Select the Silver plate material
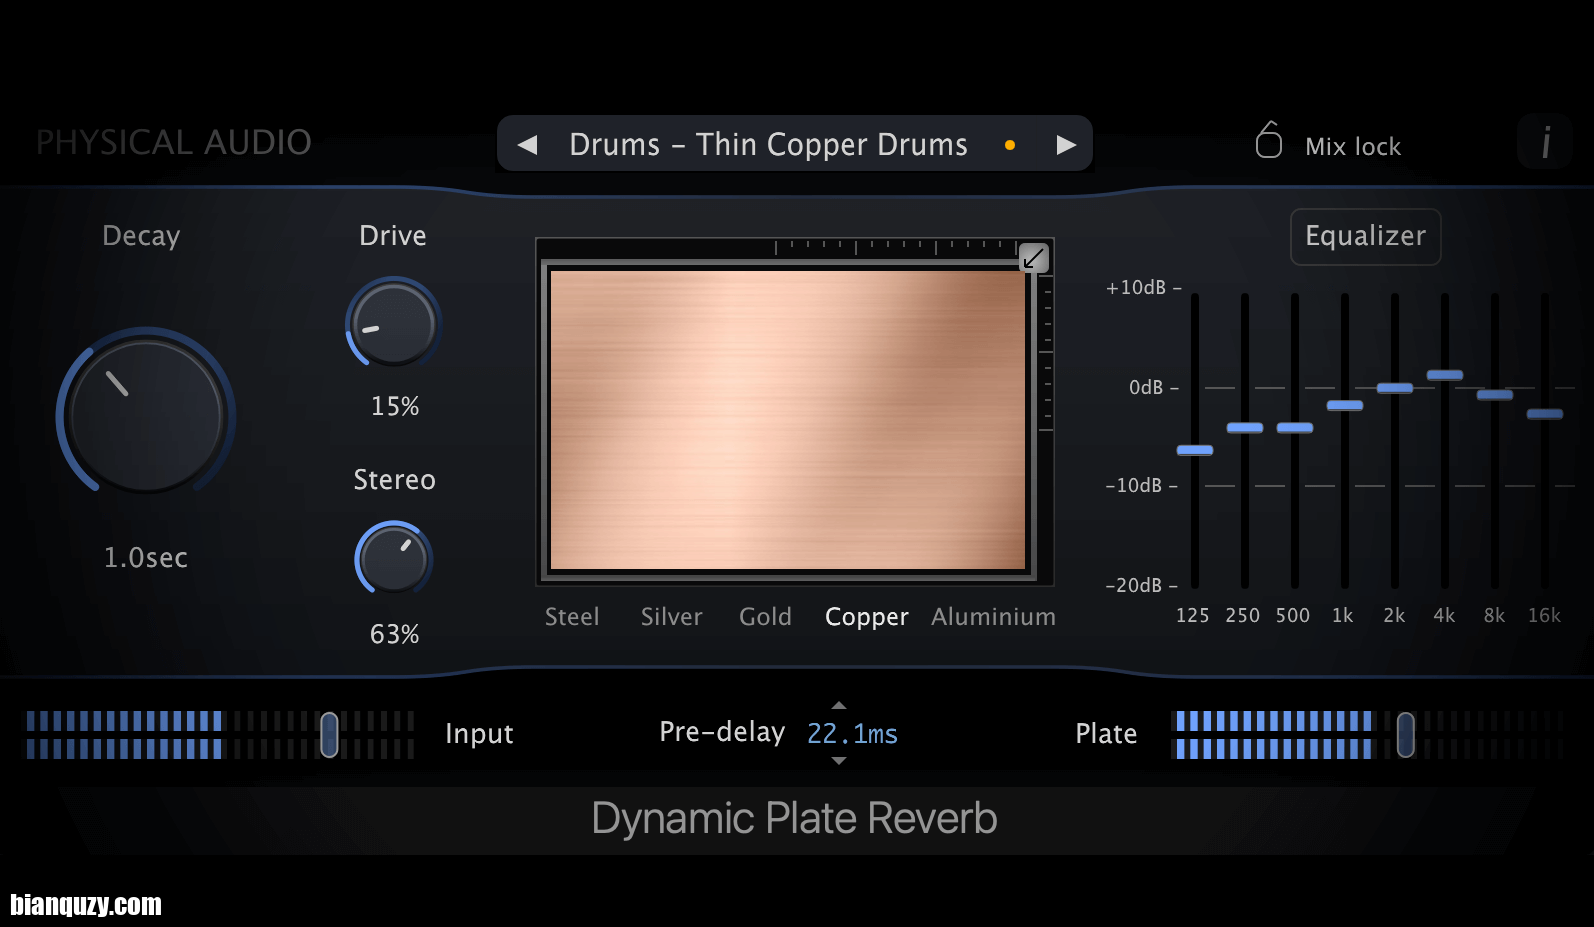 (x=672, y=617)
